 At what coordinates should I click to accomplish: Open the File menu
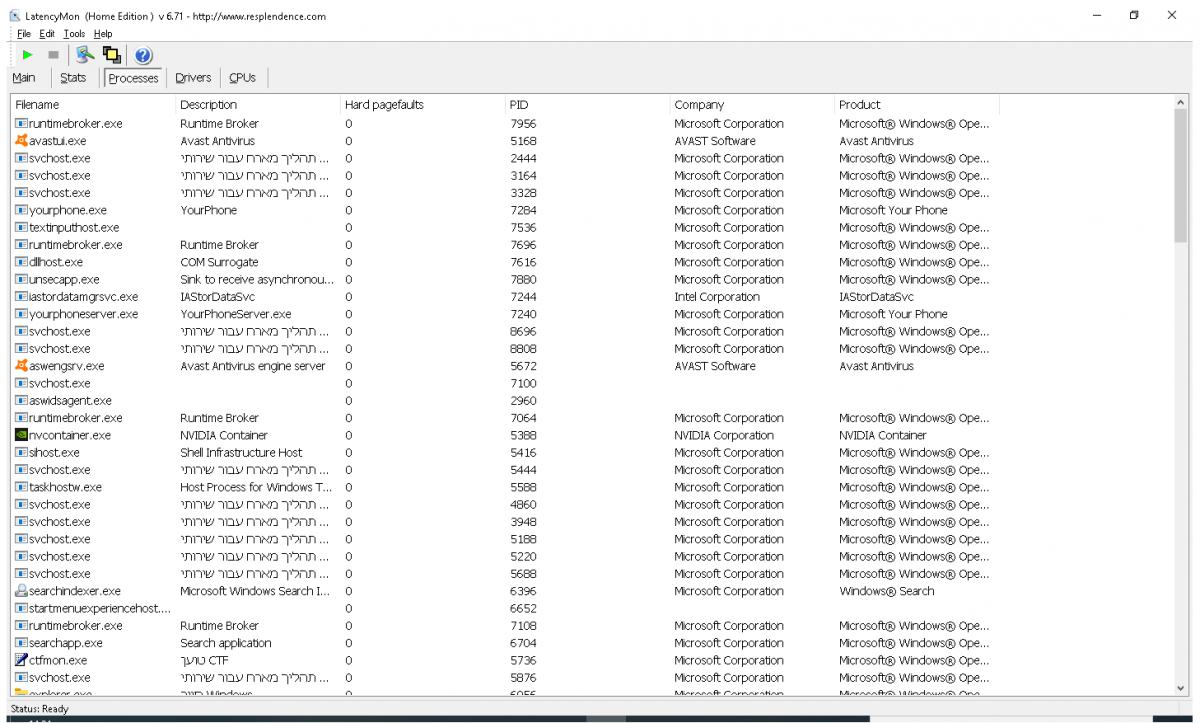(24, 34)
